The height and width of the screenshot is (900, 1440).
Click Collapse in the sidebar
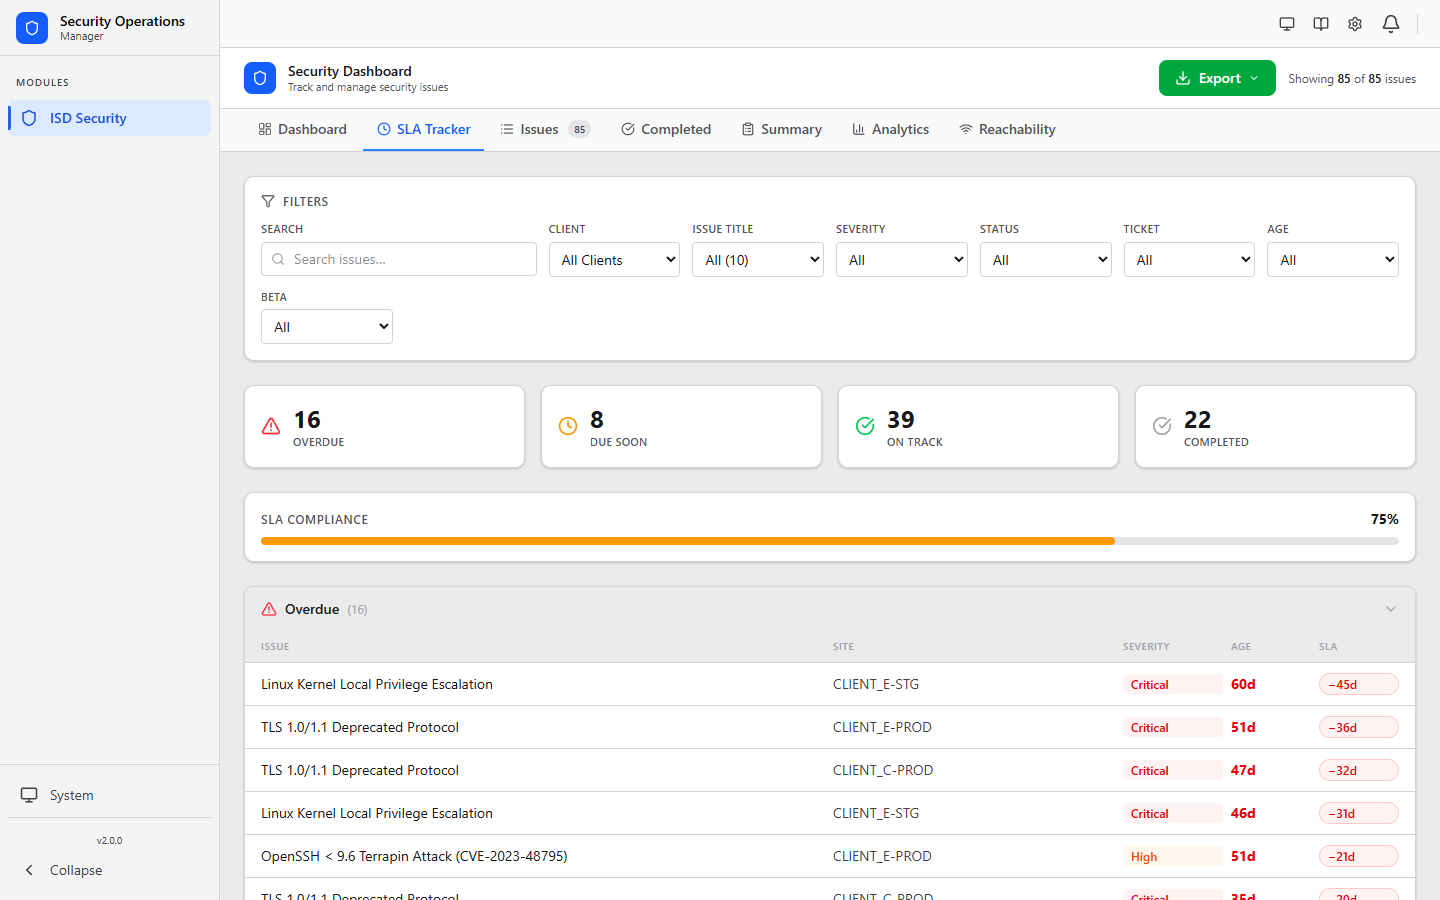[110, 870]
